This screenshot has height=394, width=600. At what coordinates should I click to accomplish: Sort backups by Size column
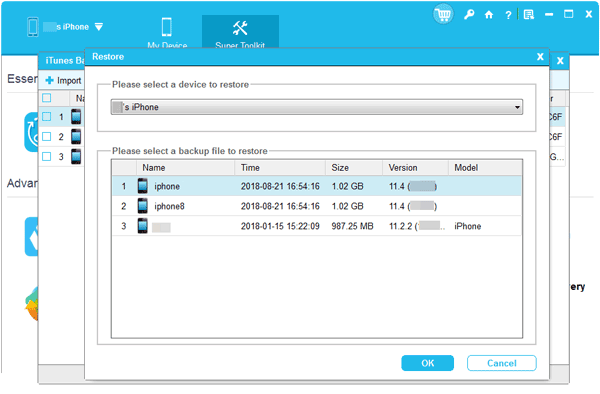(x=354, y=168)
